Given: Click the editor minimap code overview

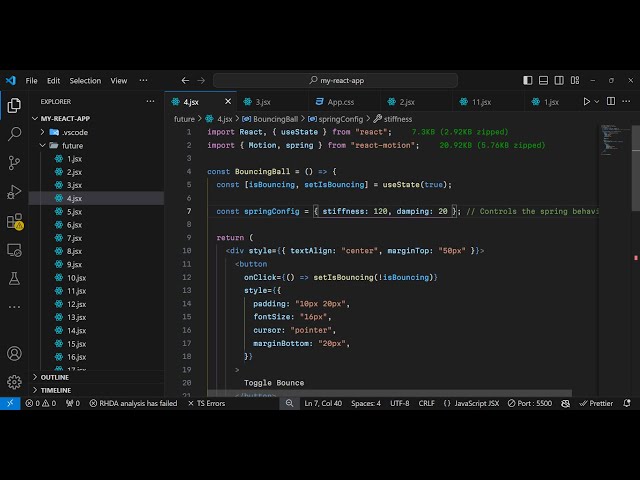Looking at the screenshot, I should pyautogui.click(x=611, y=140).
